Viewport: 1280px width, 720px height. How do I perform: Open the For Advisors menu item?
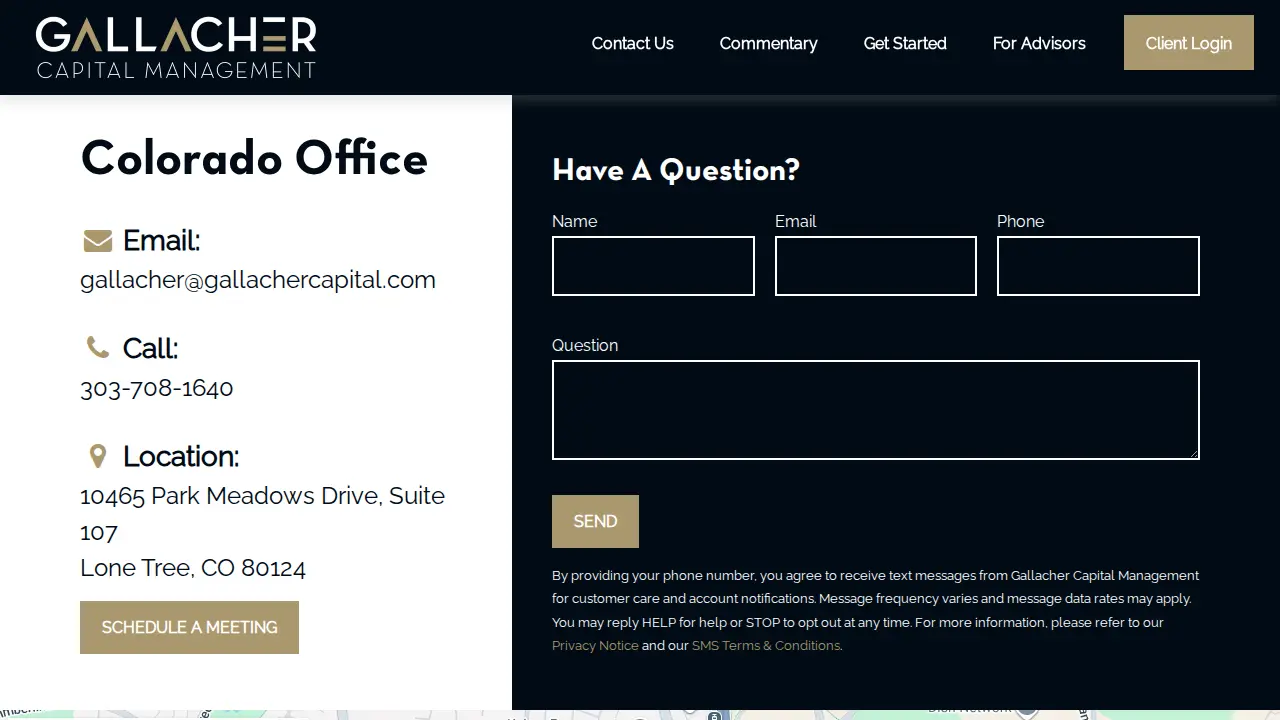(x=1039, y=43)
